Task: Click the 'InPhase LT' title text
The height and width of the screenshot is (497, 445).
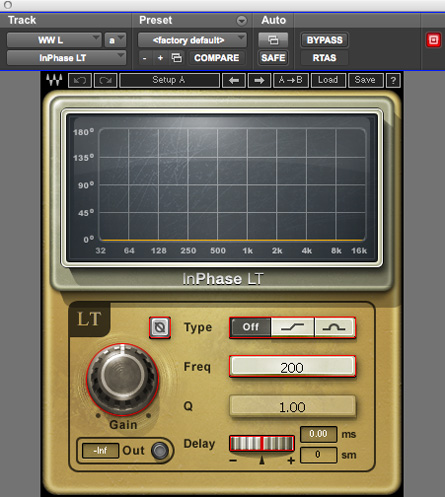Action: point(223,279)
